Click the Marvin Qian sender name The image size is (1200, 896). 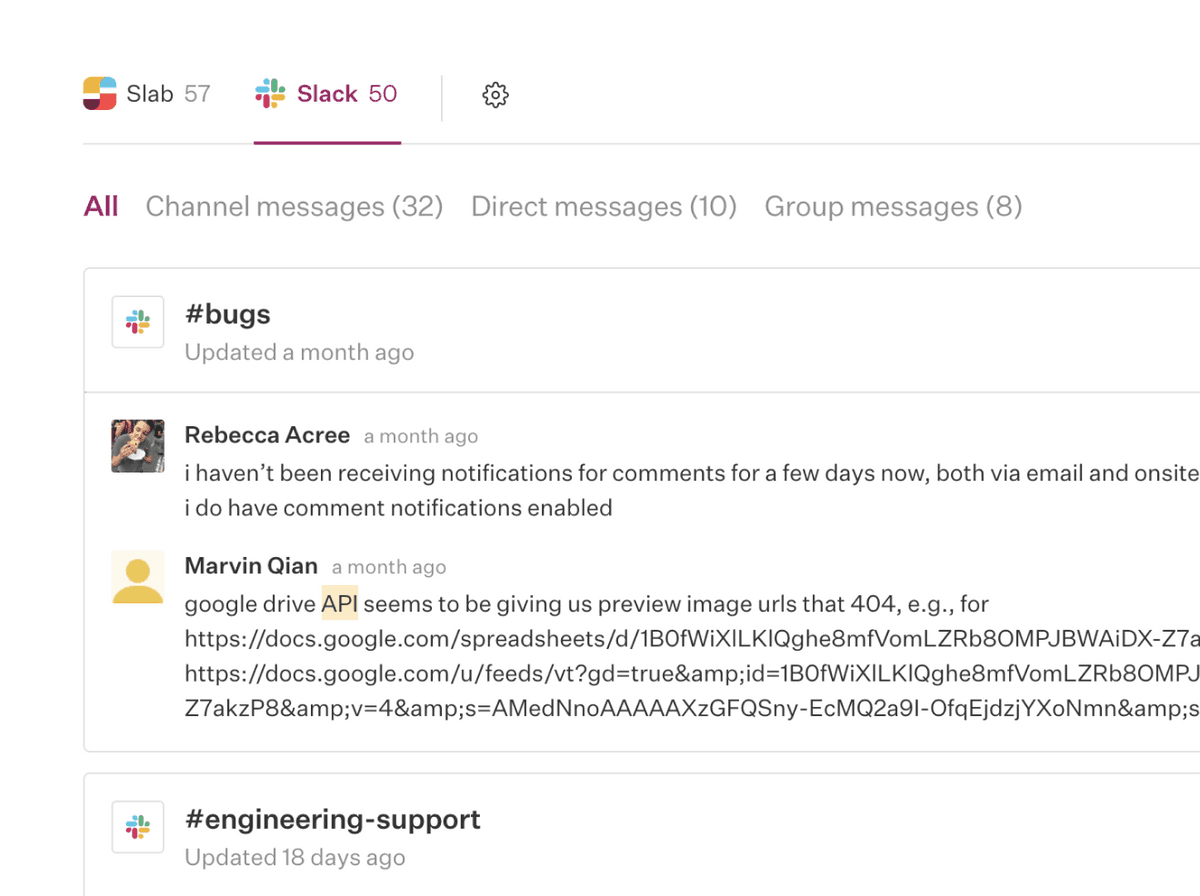(x=251, y=566)
